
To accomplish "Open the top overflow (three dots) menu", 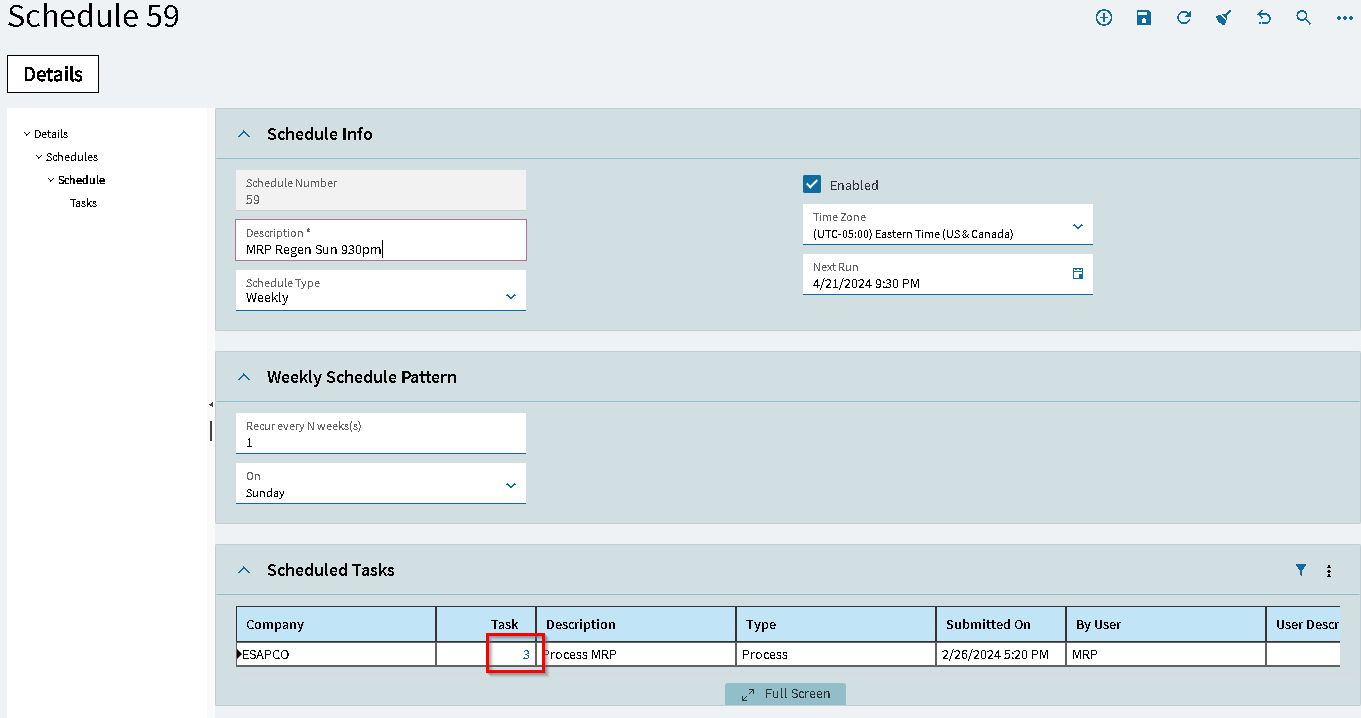I will (x=1344, y=17).
